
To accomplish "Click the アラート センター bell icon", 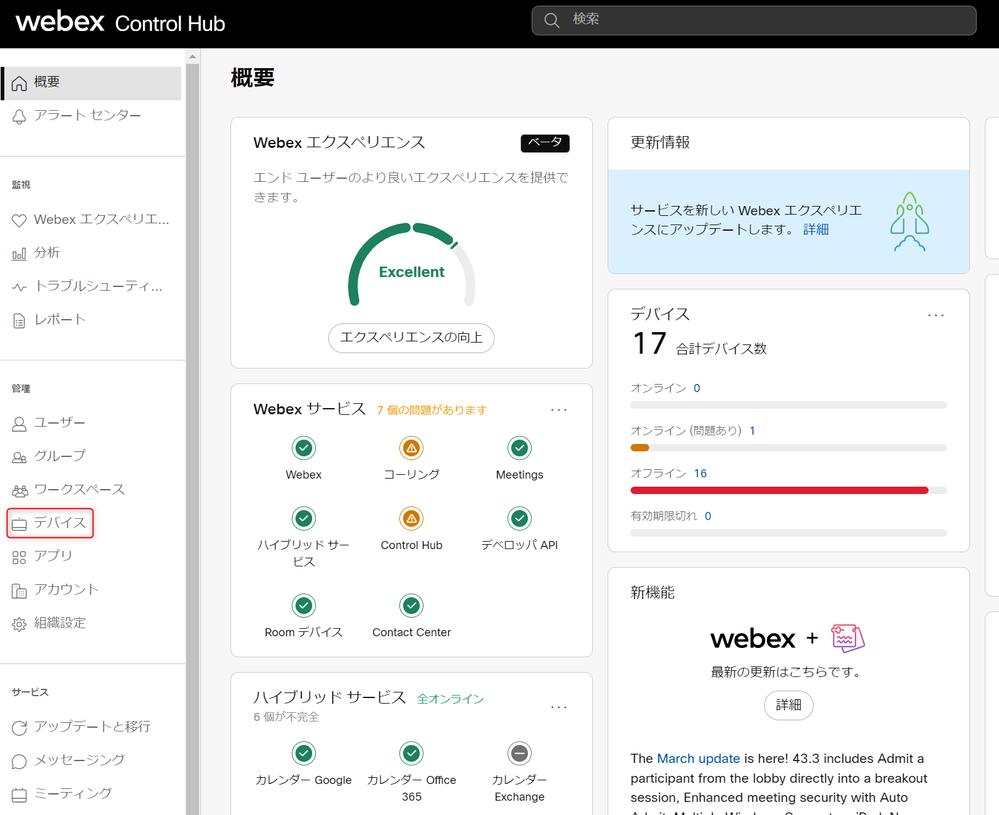I will click(19, 116).
